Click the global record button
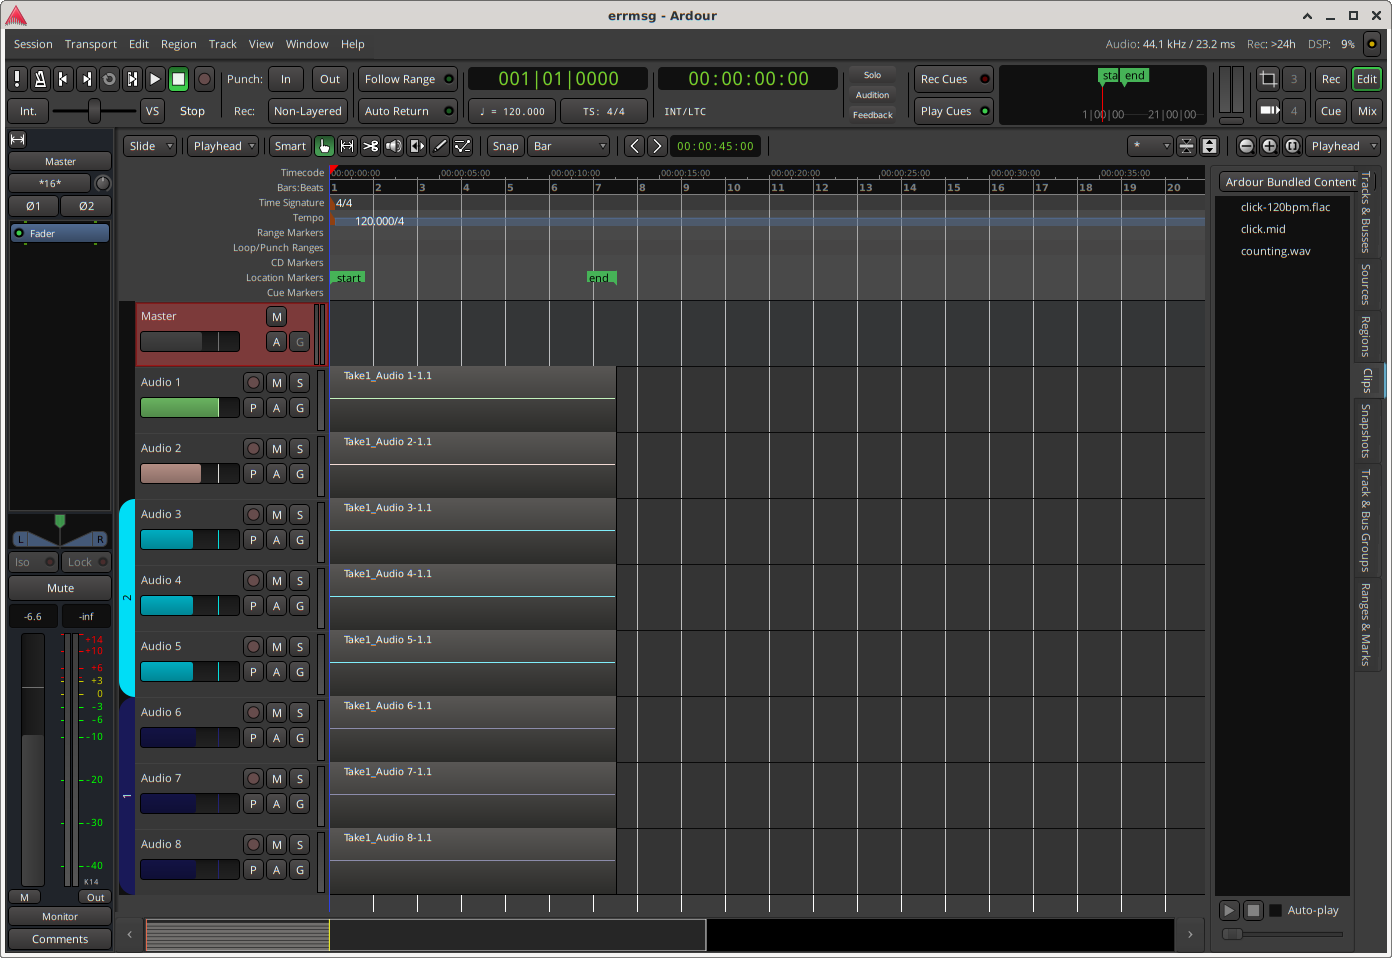The image size is (1392, 958). point(204,79)
